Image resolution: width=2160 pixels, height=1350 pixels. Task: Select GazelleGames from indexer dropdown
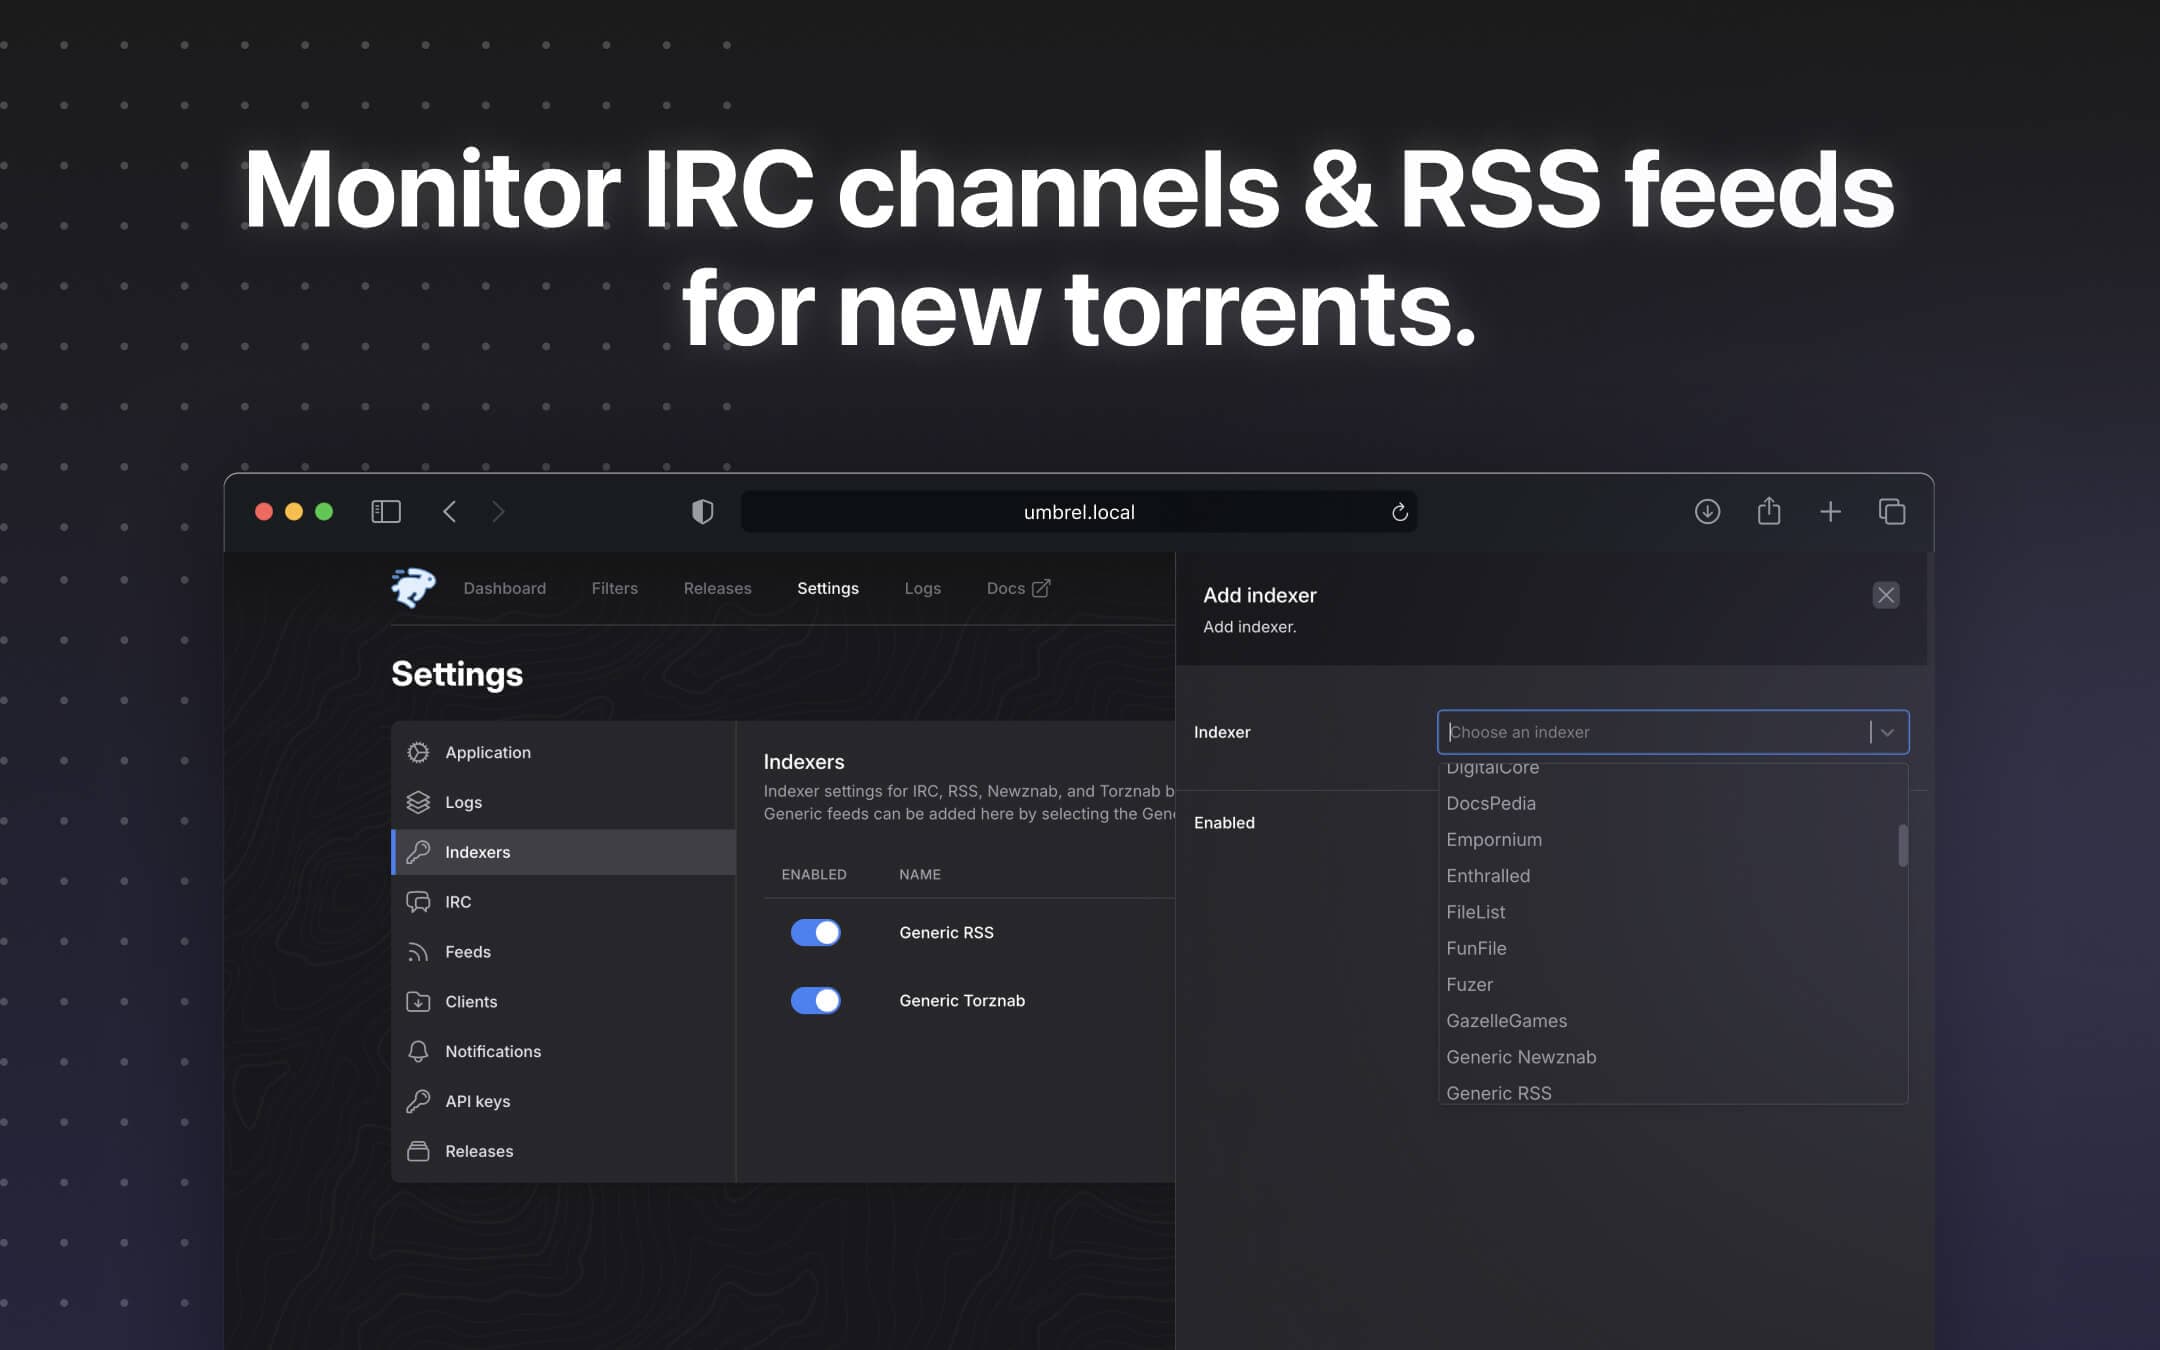tap(1505, 1020)
